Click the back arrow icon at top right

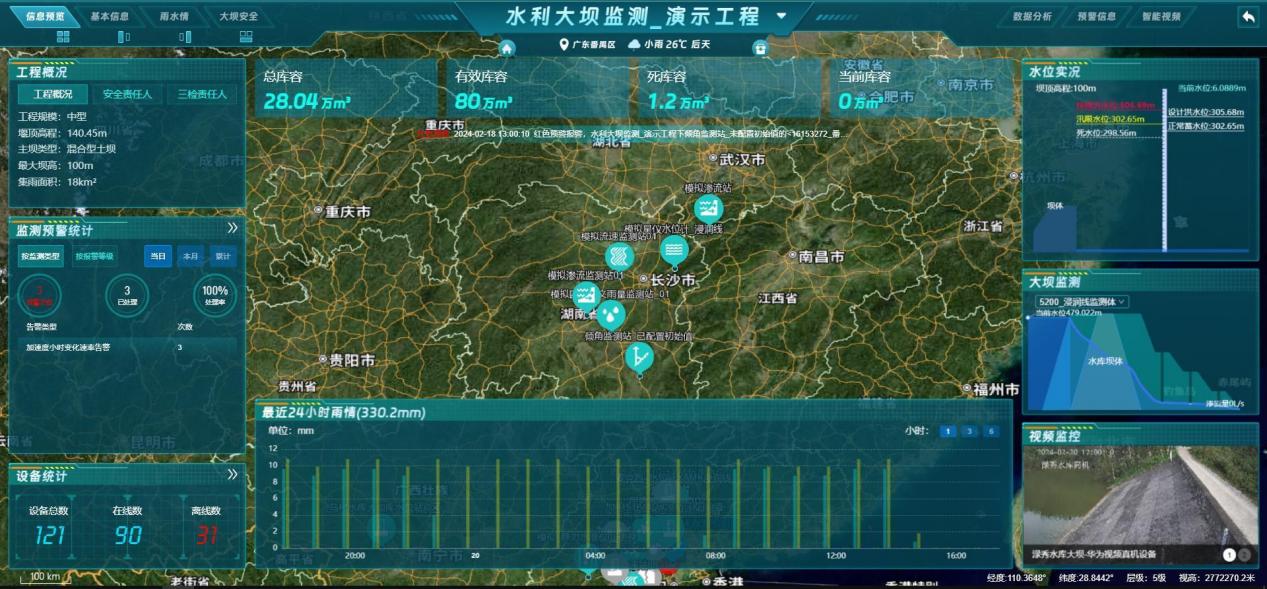1247,17
